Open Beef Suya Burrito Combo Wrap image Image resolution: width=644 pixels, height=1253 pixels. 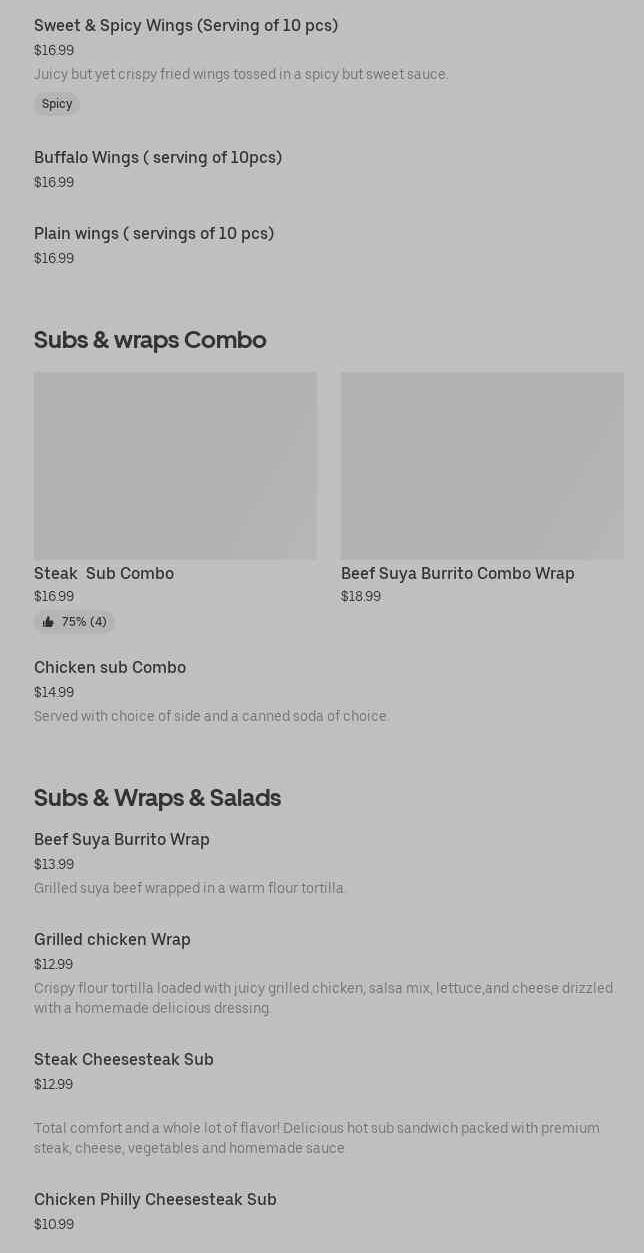tap(482, 466)
